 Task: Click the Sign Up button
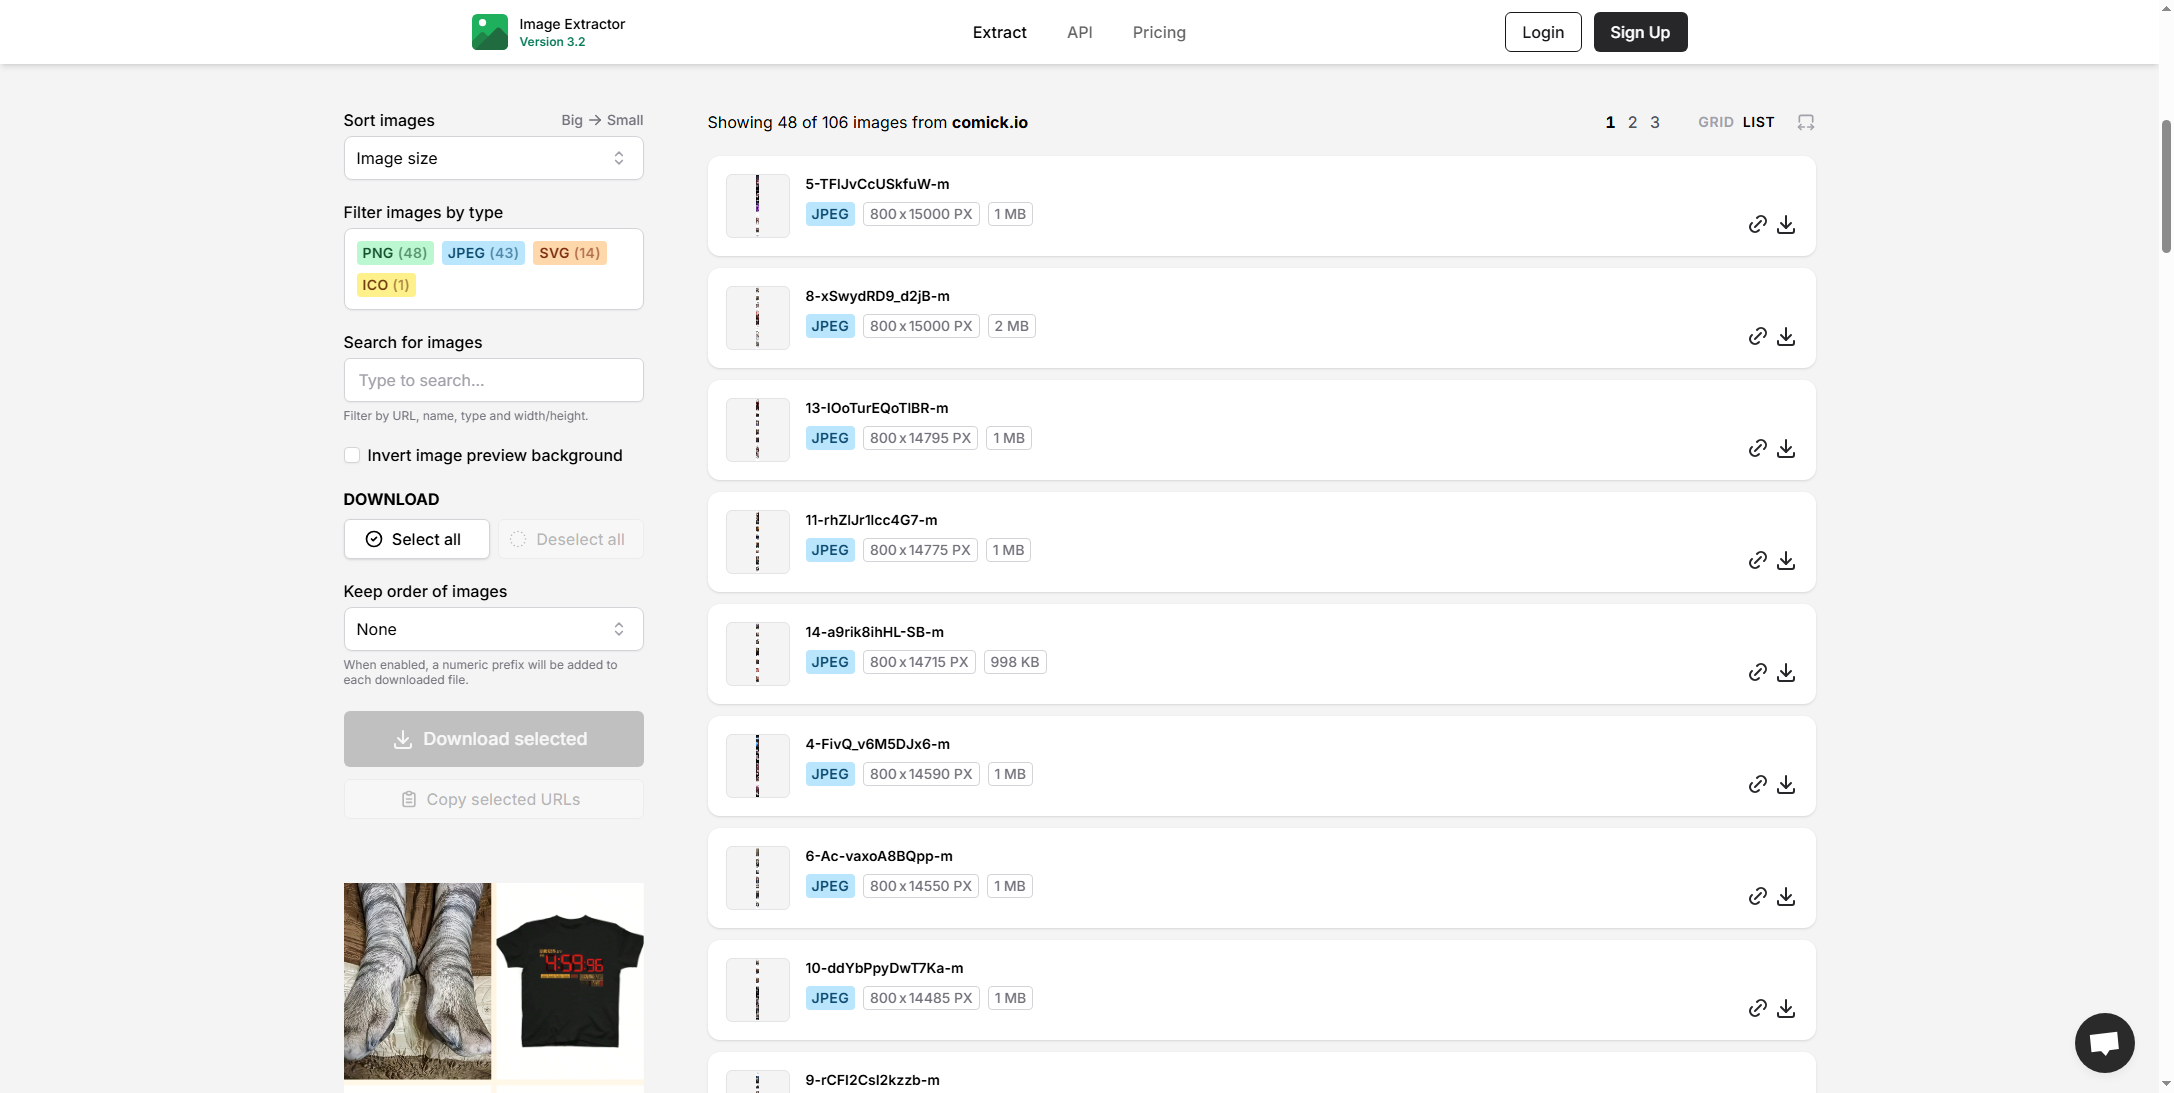point(1640,32)
